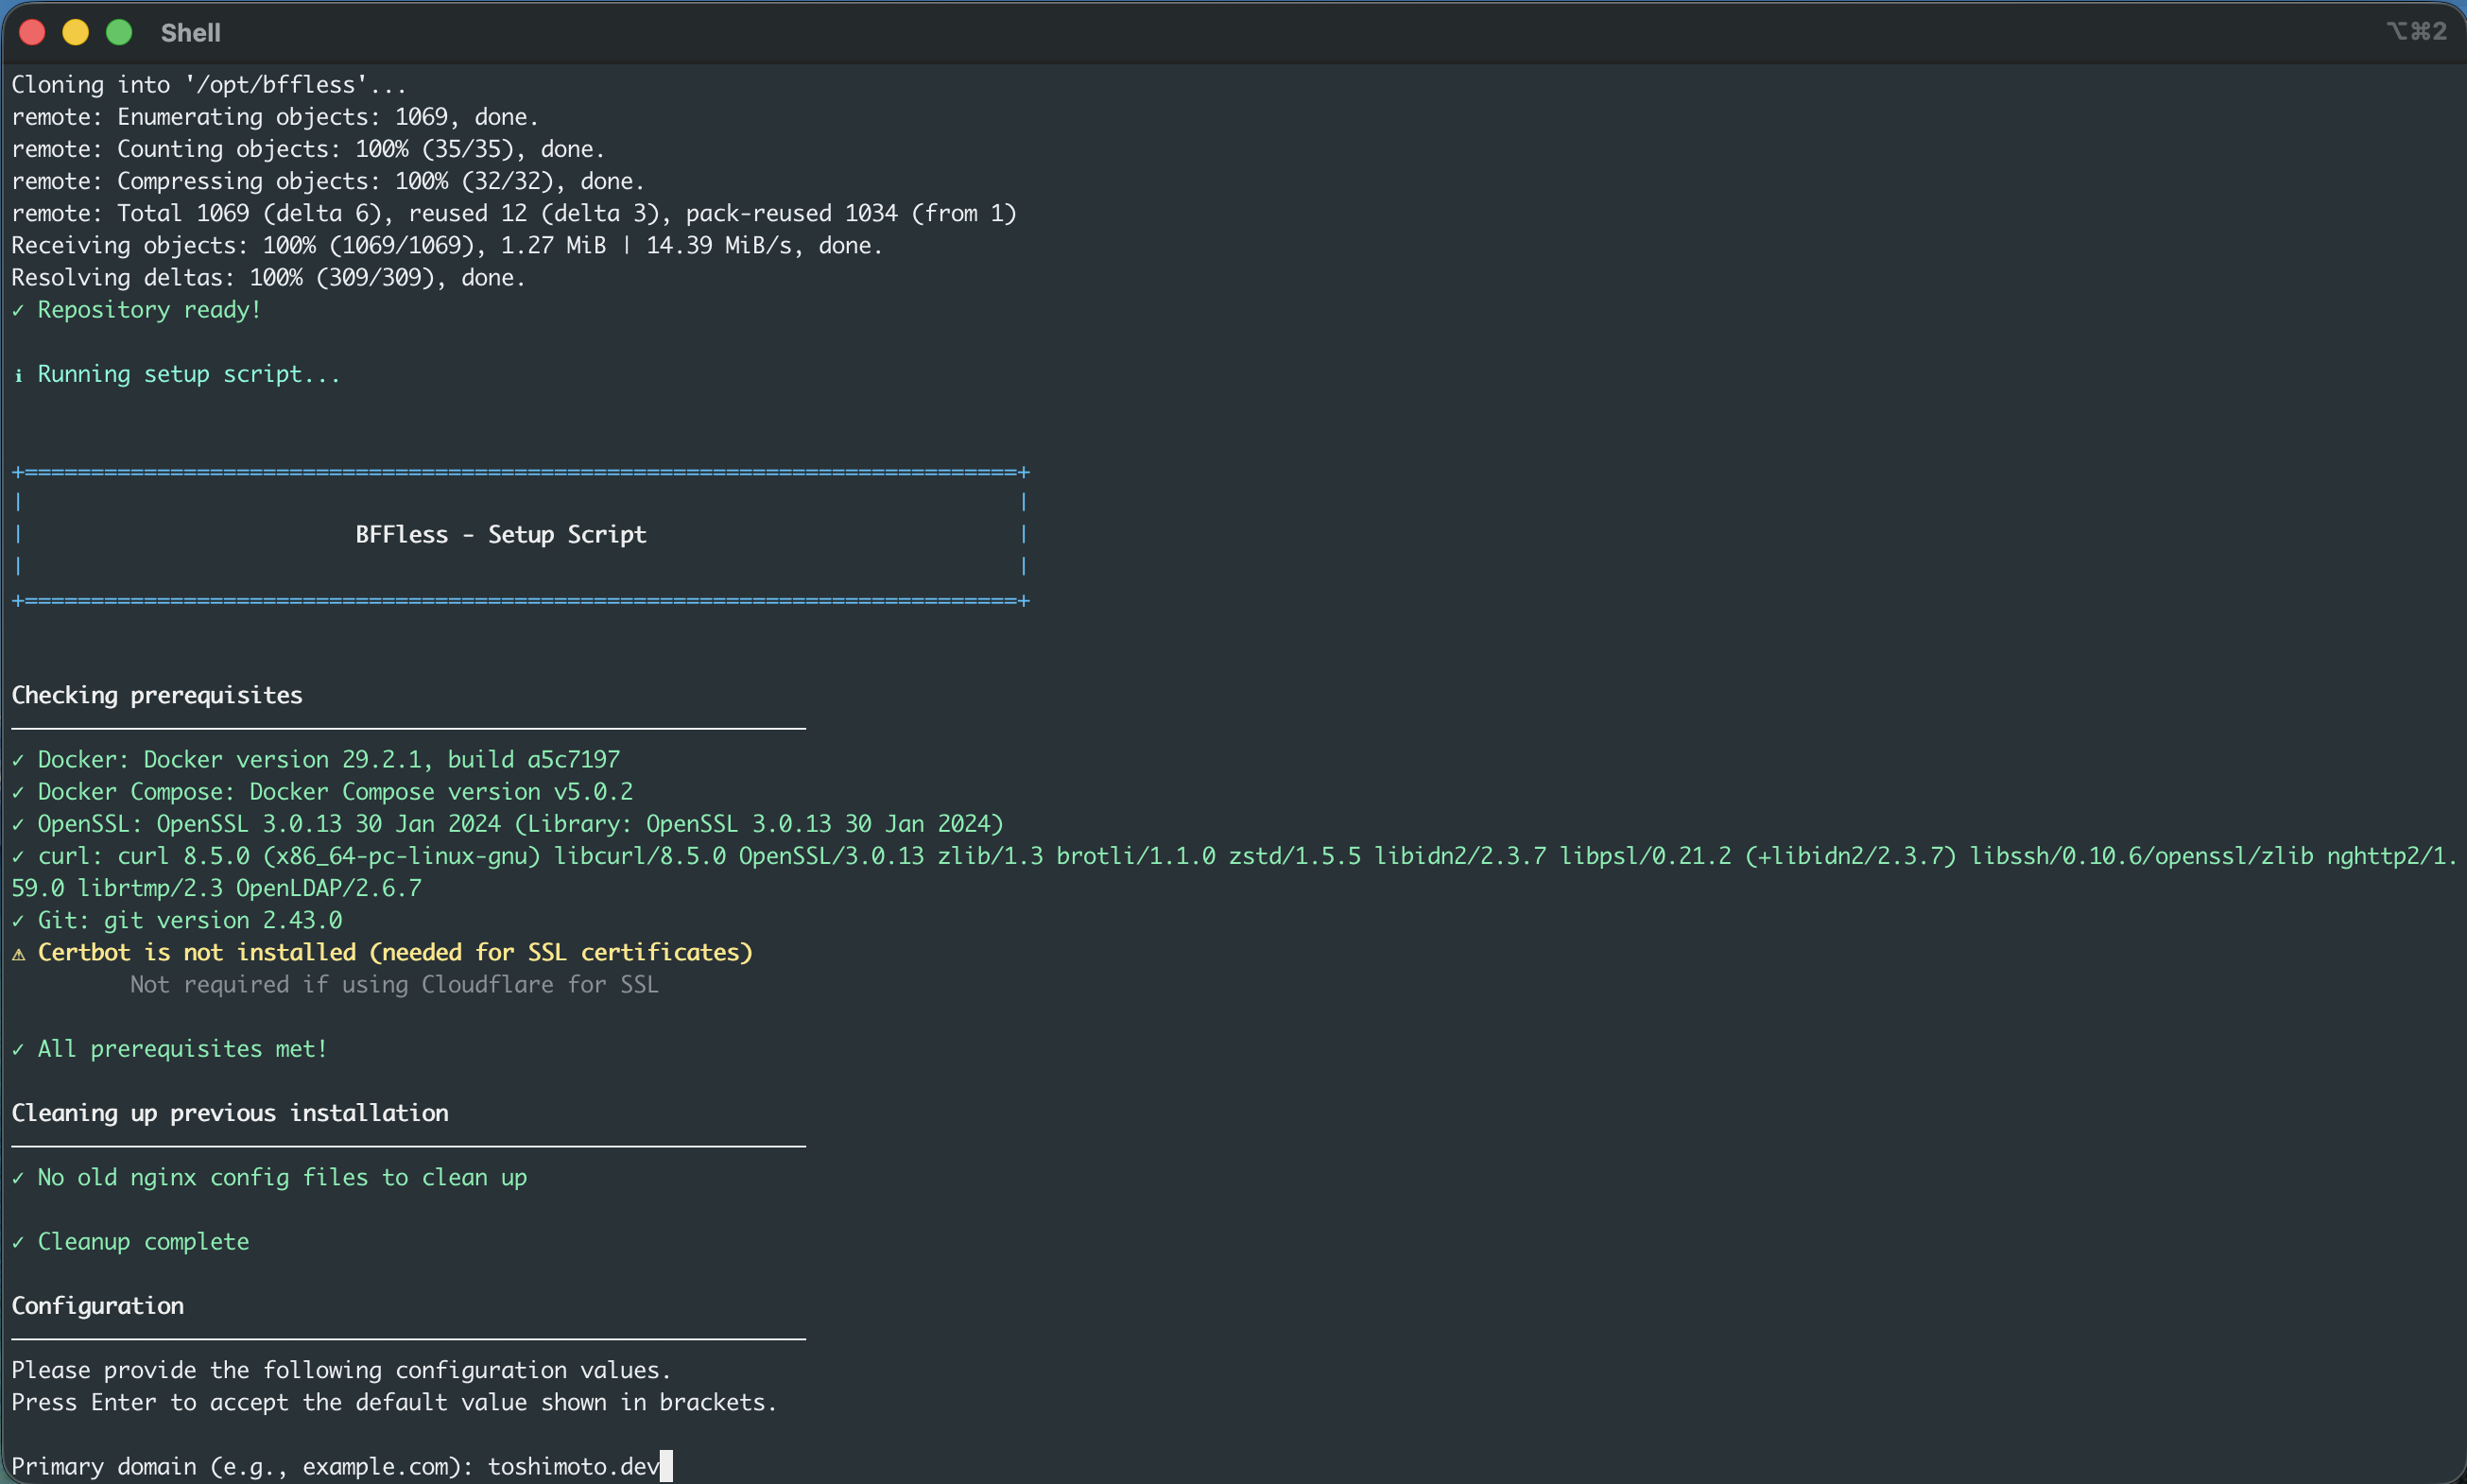2467x1484 pixels.
Task: Click the warning icon beside Certbot message
Action: 18,954
